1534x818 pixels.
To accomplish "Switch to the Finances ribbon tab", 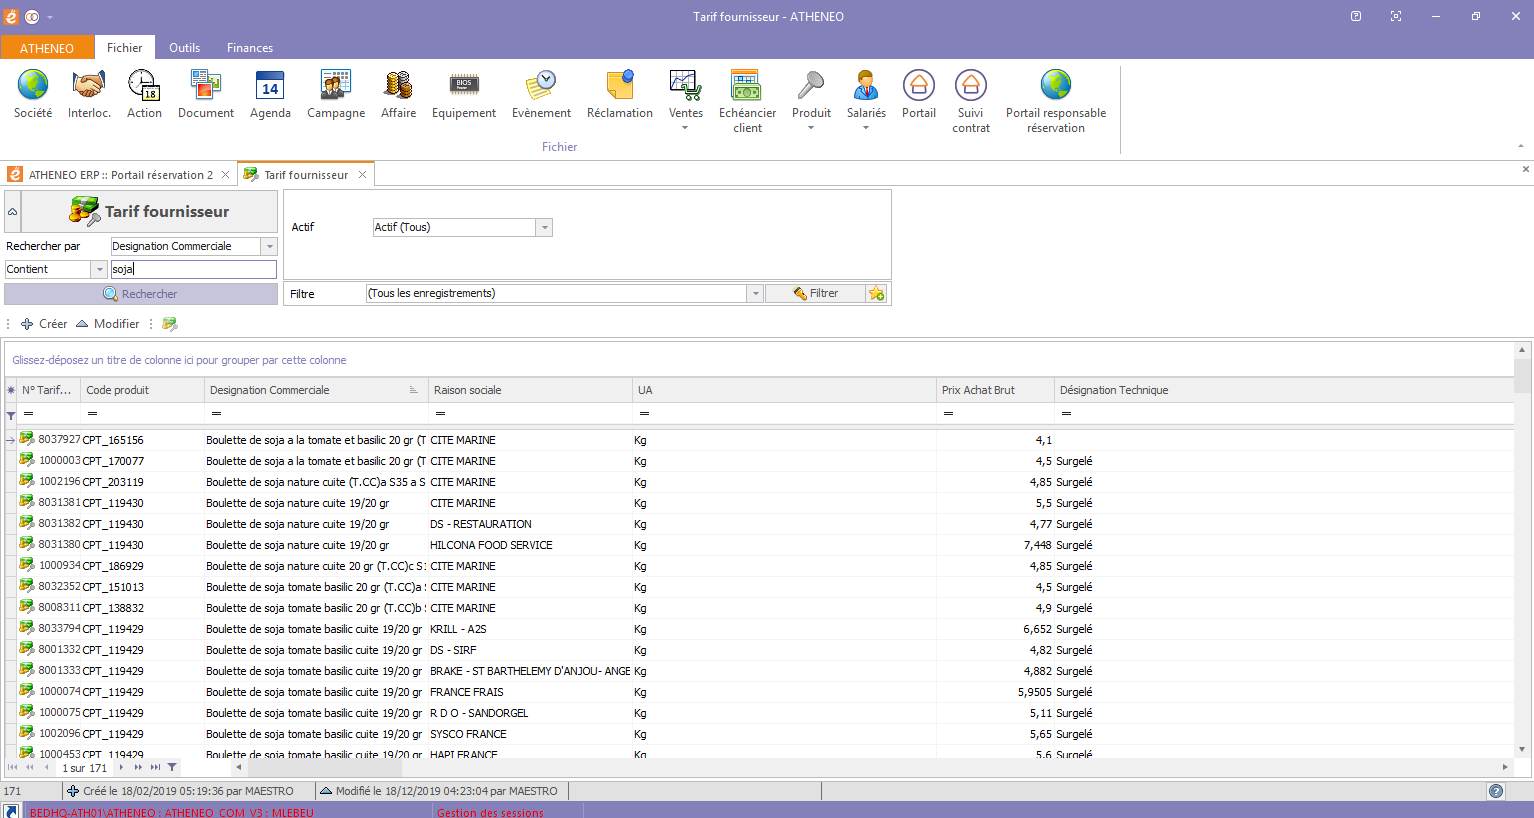I will tap(250, 48).
